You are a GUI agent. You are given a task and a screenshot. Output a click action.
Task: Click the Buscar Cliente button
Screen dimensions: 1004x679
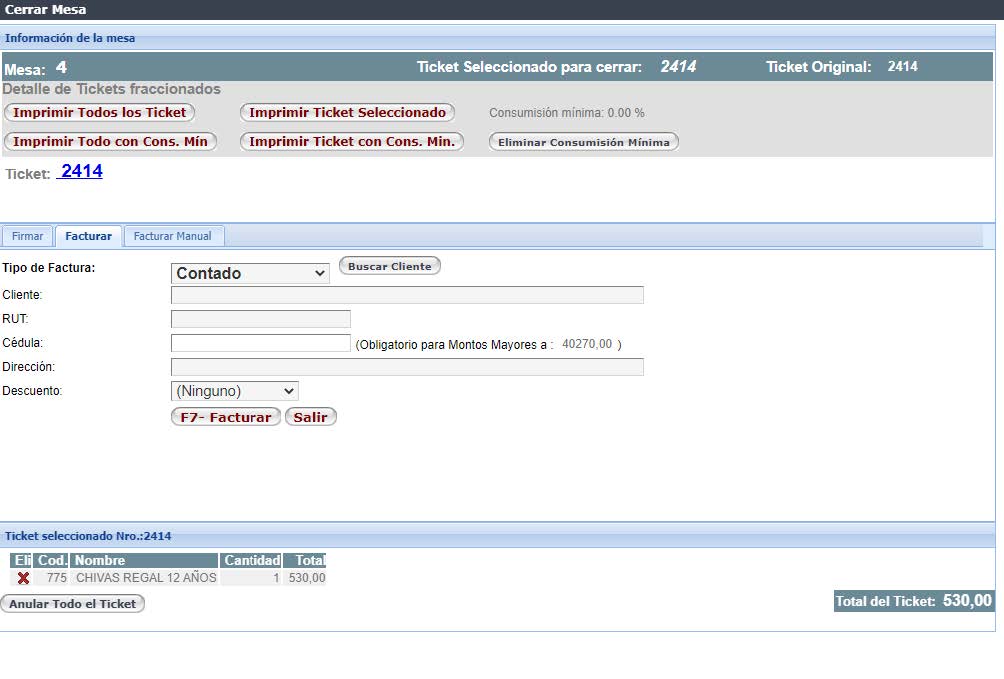[389, 266]
